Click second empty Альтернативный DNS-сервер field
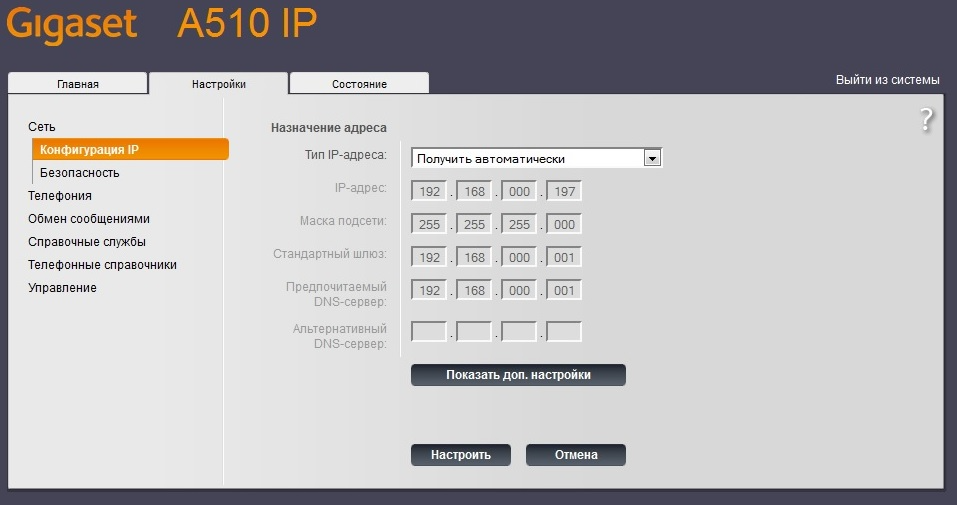 click(x=474, y=332)
